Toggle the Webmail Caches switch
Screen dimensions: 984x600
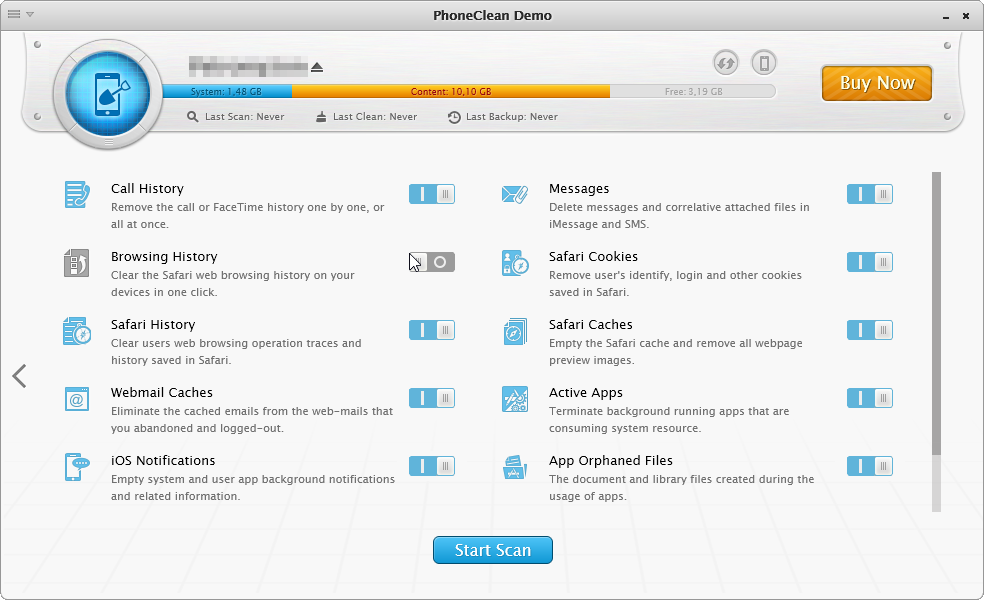tap(432, 398)
